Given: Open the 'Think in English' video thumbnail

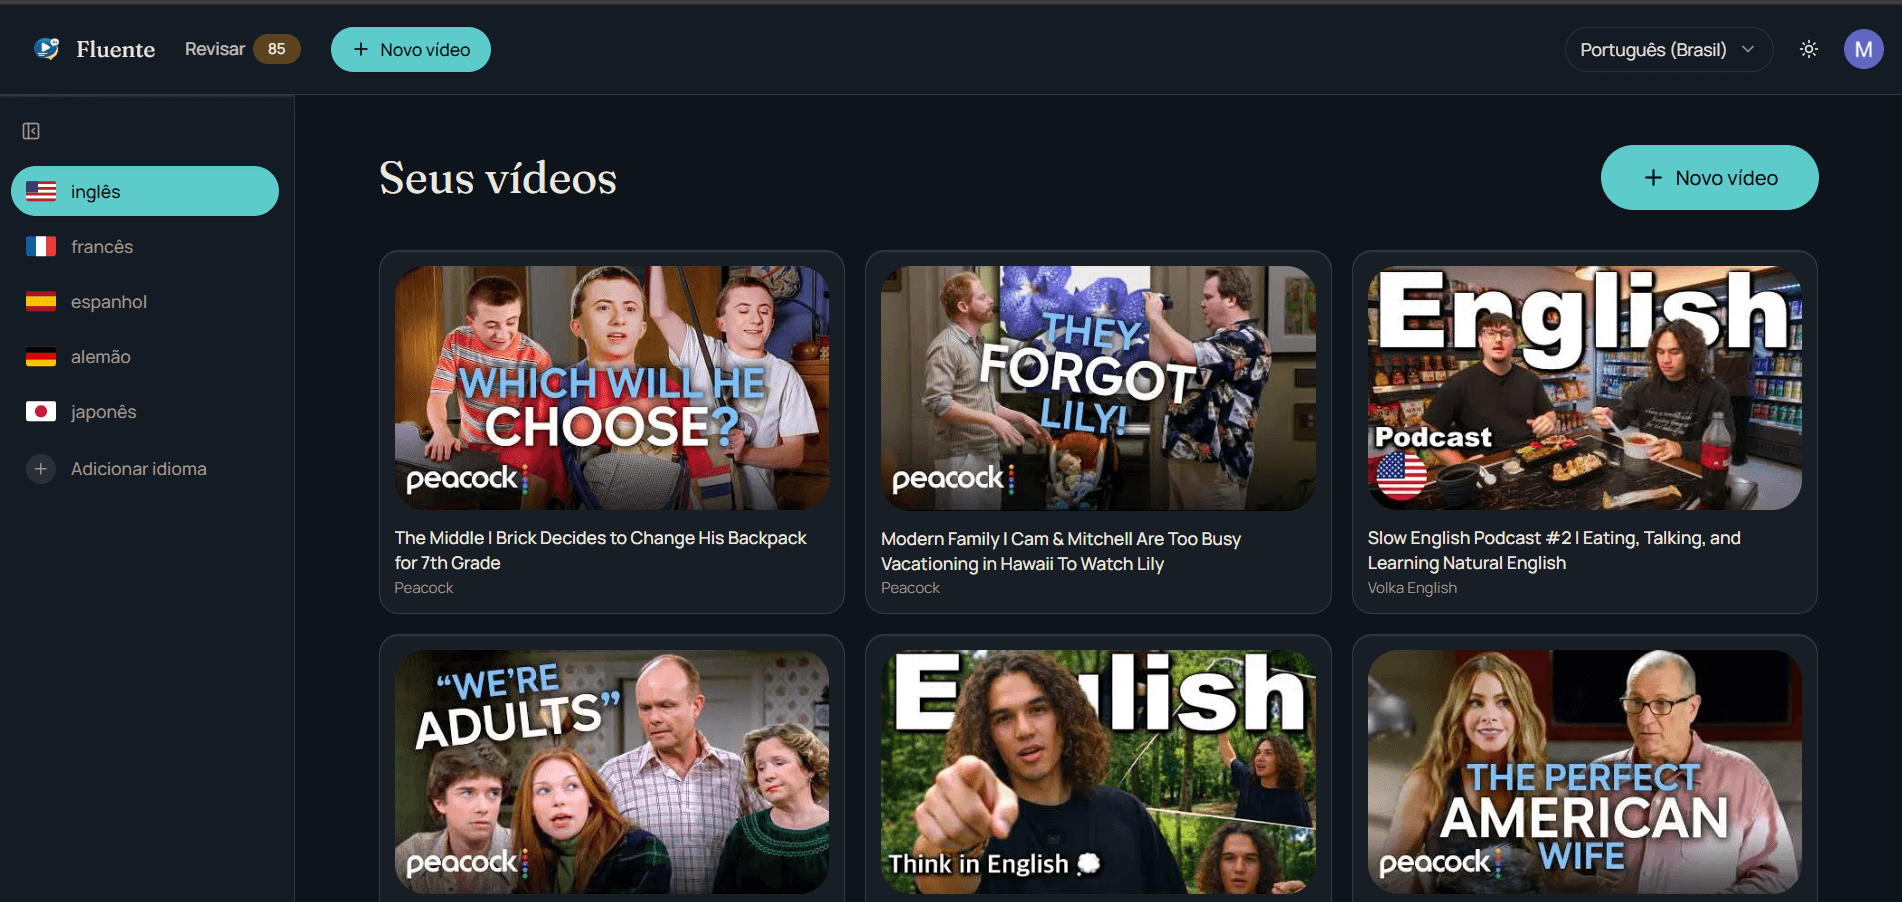Looking at the screenshot, I should tap(1098, 772).
